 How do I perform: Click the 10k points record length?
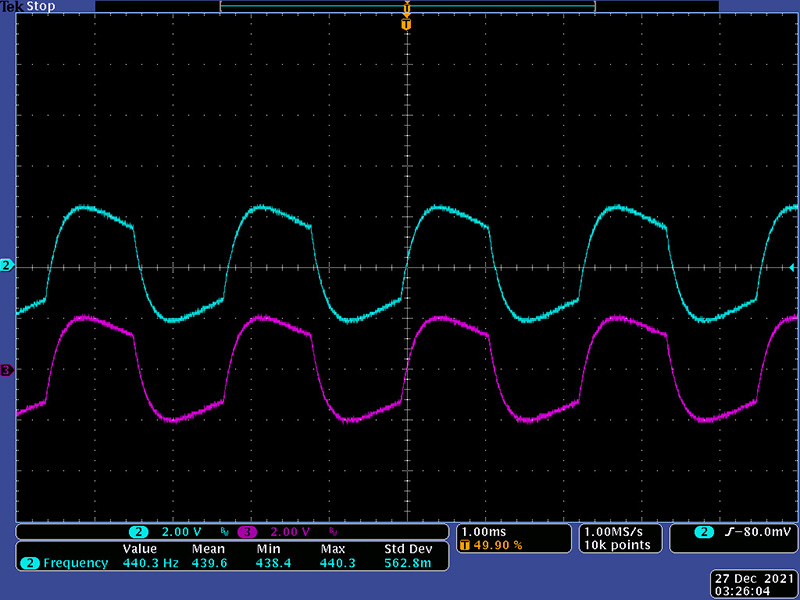click(x=618, y=545)
